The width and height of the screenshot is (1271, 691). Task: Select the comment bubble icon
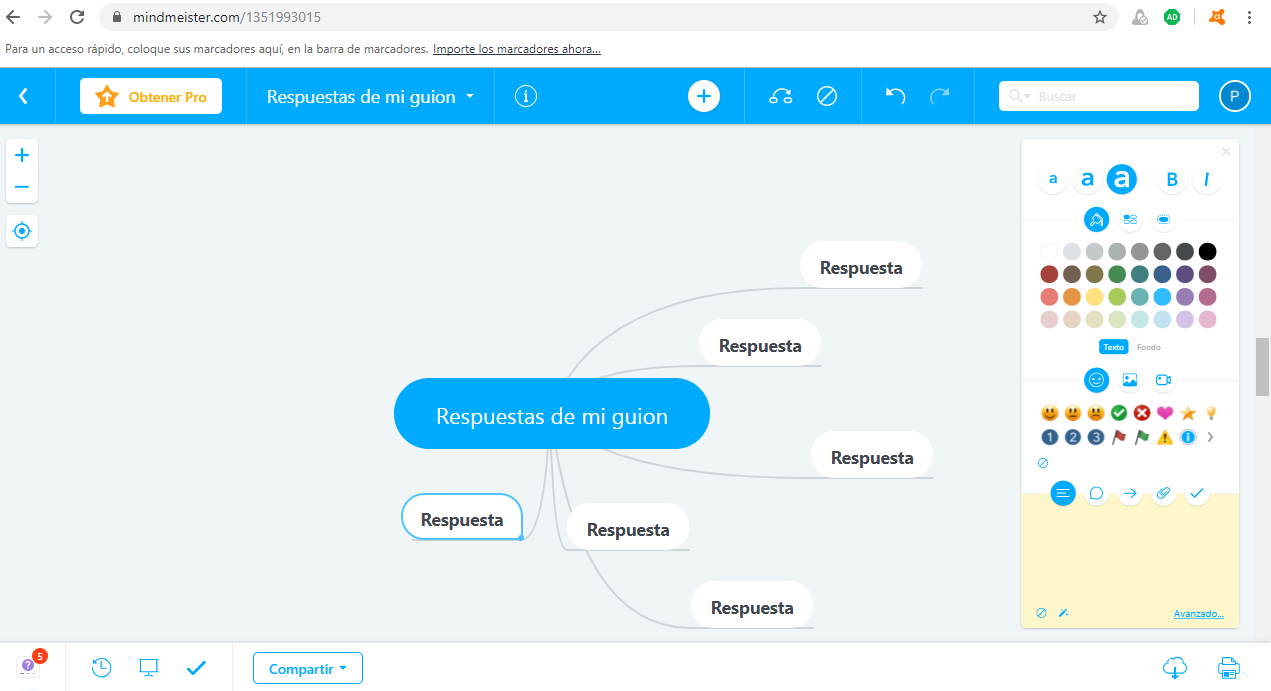coord(1097,493)
